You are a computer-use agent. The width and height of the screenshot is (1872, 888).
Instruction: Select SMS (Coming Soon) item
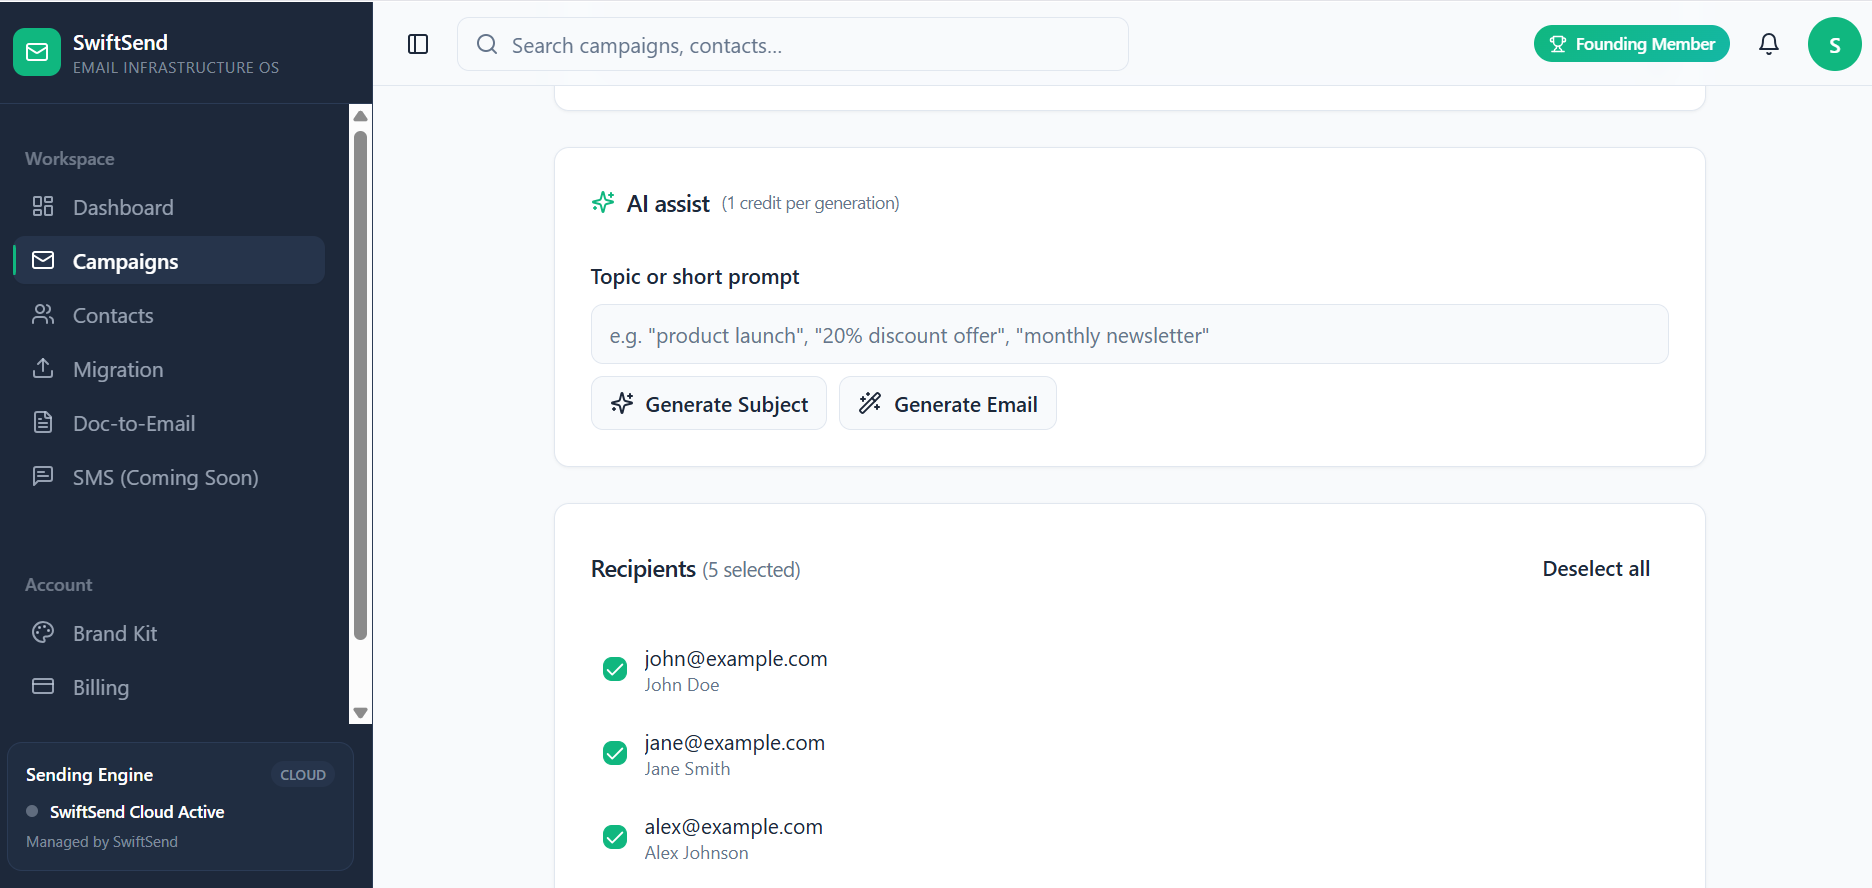(x=169, y=477)
